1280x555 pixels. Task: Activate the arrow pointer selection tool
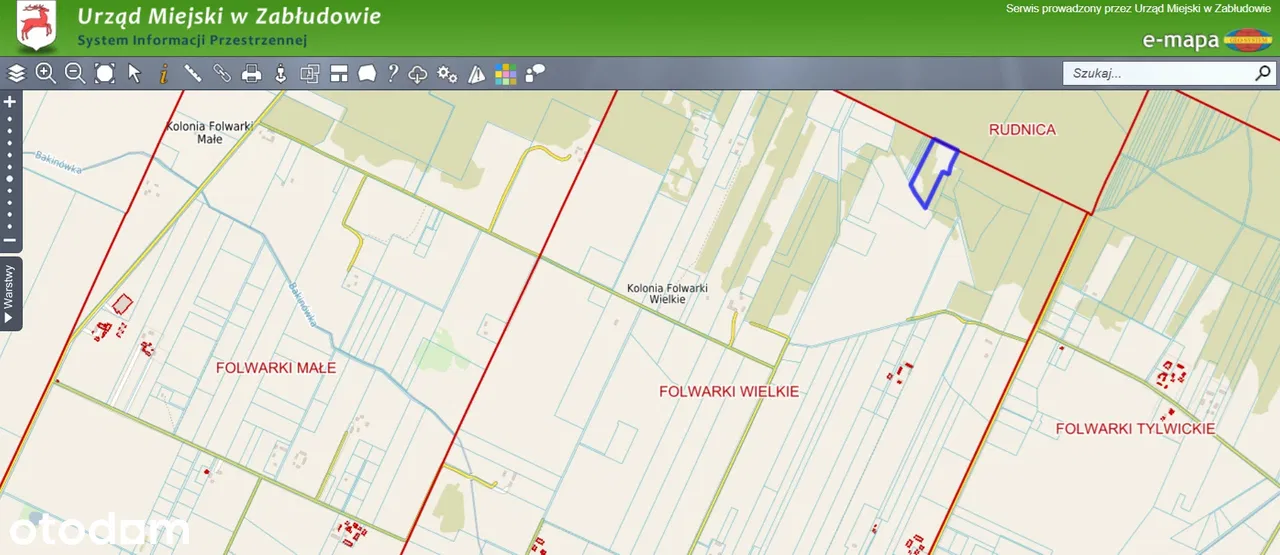pos(135,73)
